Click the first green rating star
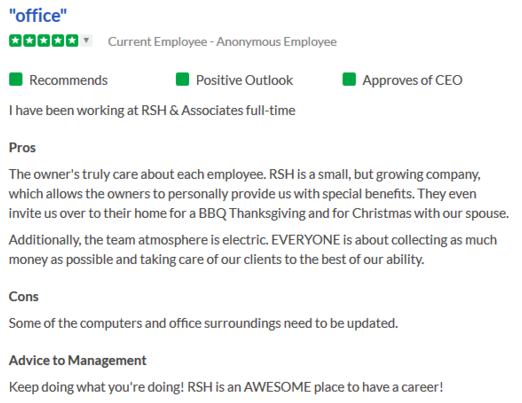 tap(15, 41)
